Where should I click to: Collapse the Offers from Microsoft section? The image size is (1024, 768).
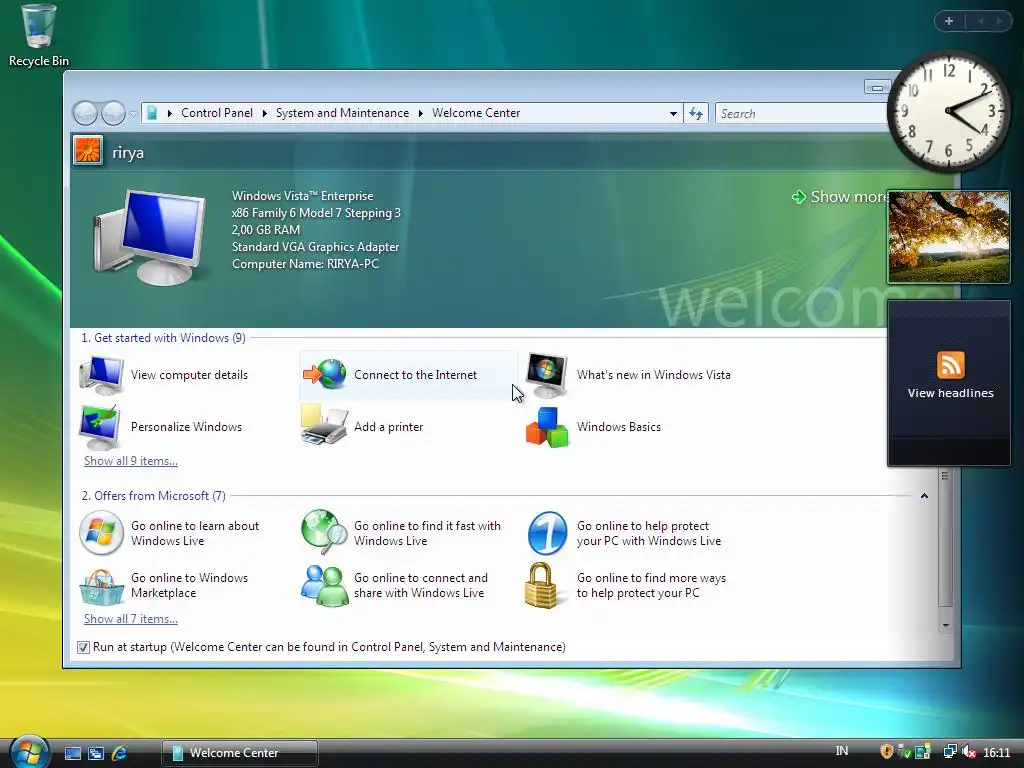click(924, 496)
